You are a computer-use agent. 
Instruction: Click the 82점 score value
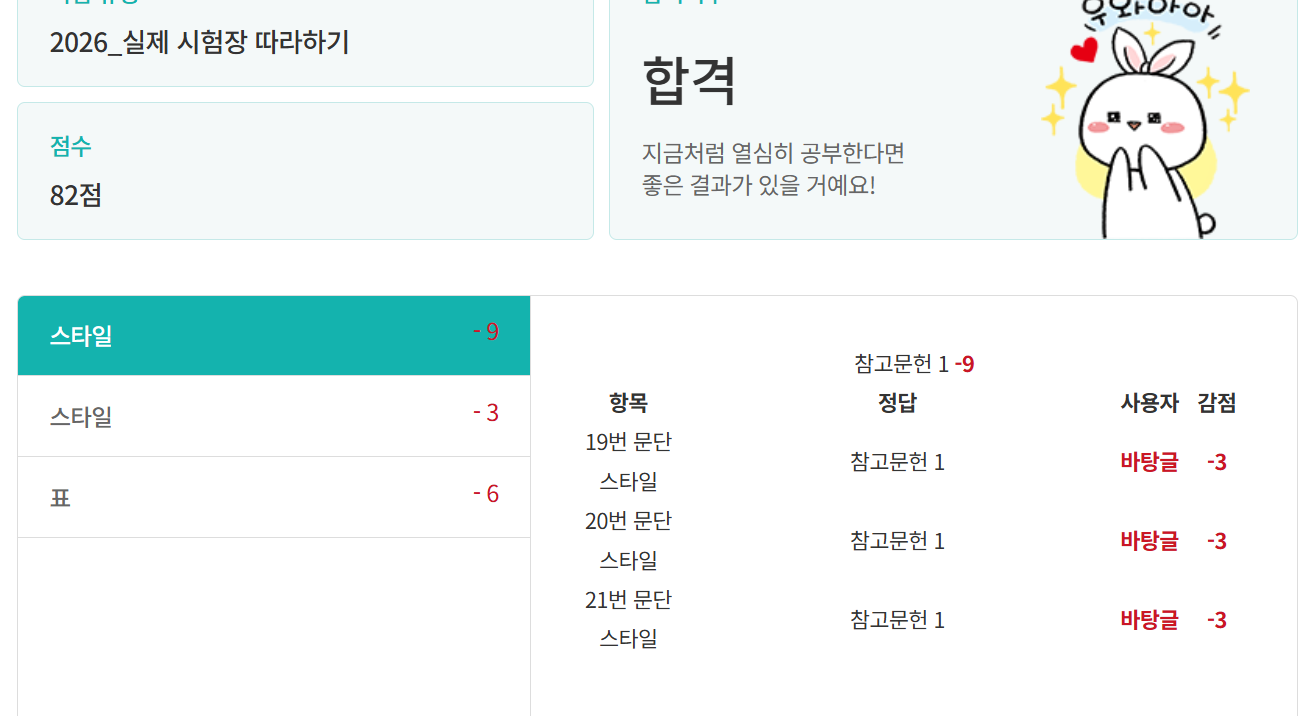(76, 195)
